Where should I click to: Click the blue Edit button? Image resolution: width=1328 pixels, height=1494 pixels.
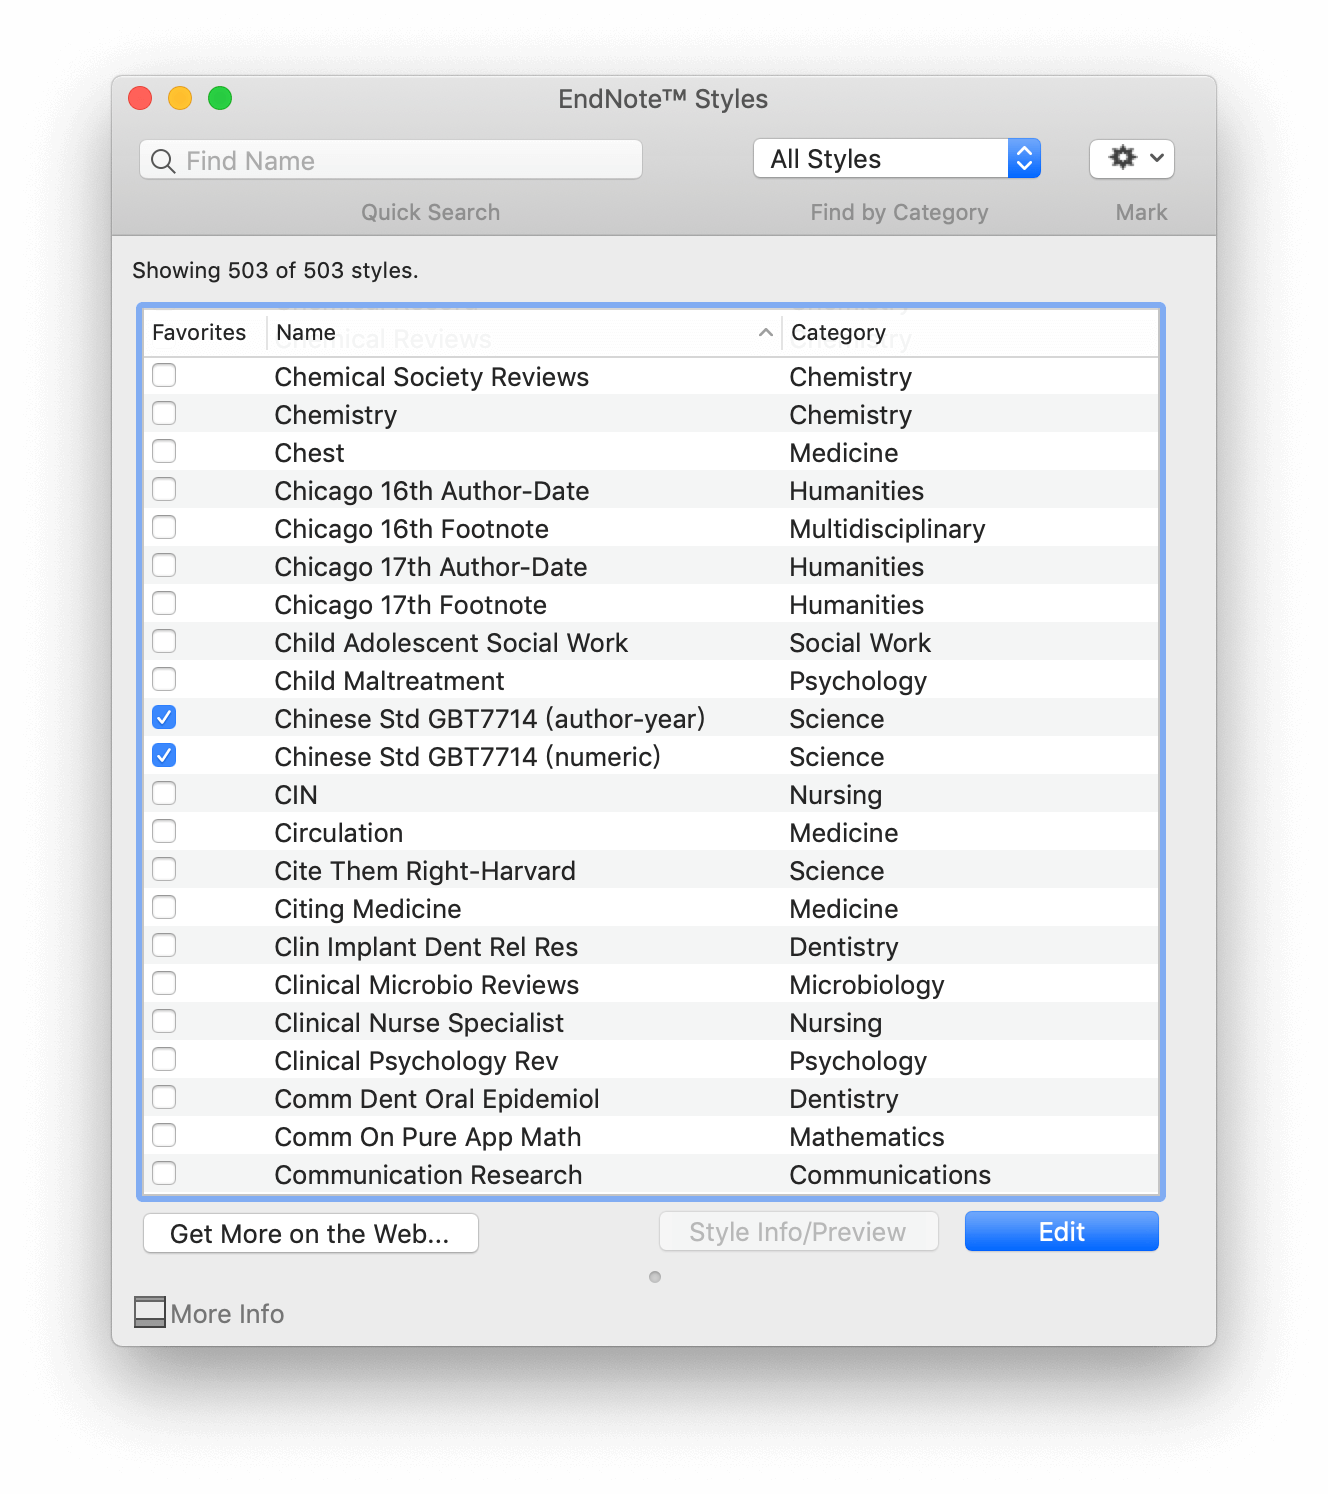pyautogui.click(x=1061, y=1231)
